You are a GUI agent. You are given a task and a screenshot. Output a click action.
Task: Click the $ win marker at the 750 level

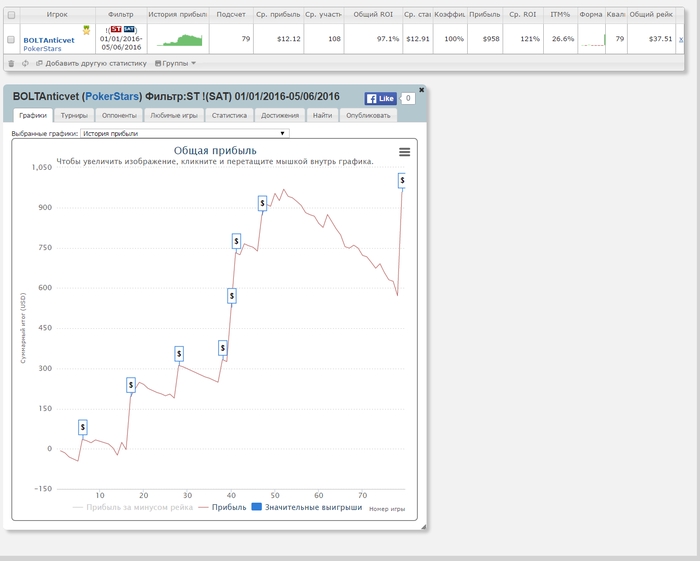(236, 241)
